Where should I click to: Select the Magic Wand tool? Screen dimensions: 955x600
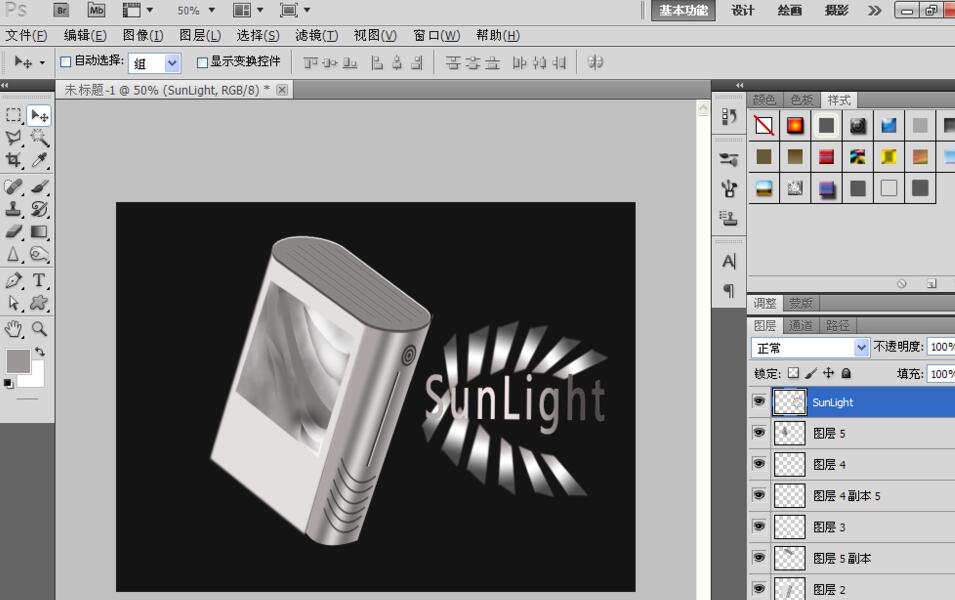[x=39, y=138]
